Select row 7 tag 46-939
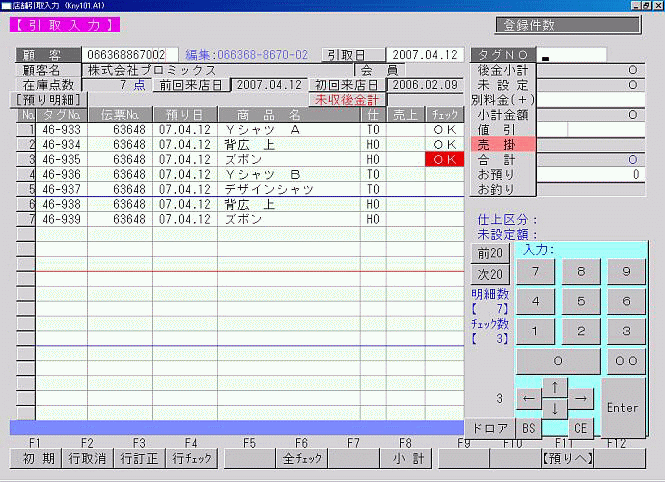The width and height of the screenshot is (665, 482). click(61, 219)
